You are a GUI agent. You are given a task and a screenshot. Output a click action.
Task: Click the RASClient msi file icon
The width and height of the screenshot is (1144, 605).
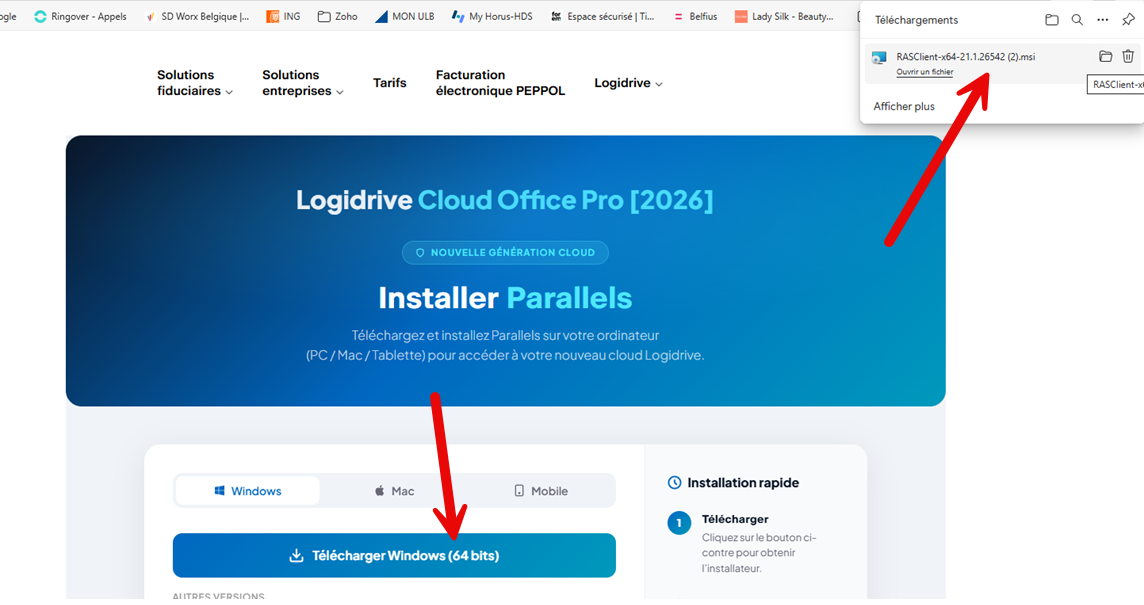click(x=879, y=58)
